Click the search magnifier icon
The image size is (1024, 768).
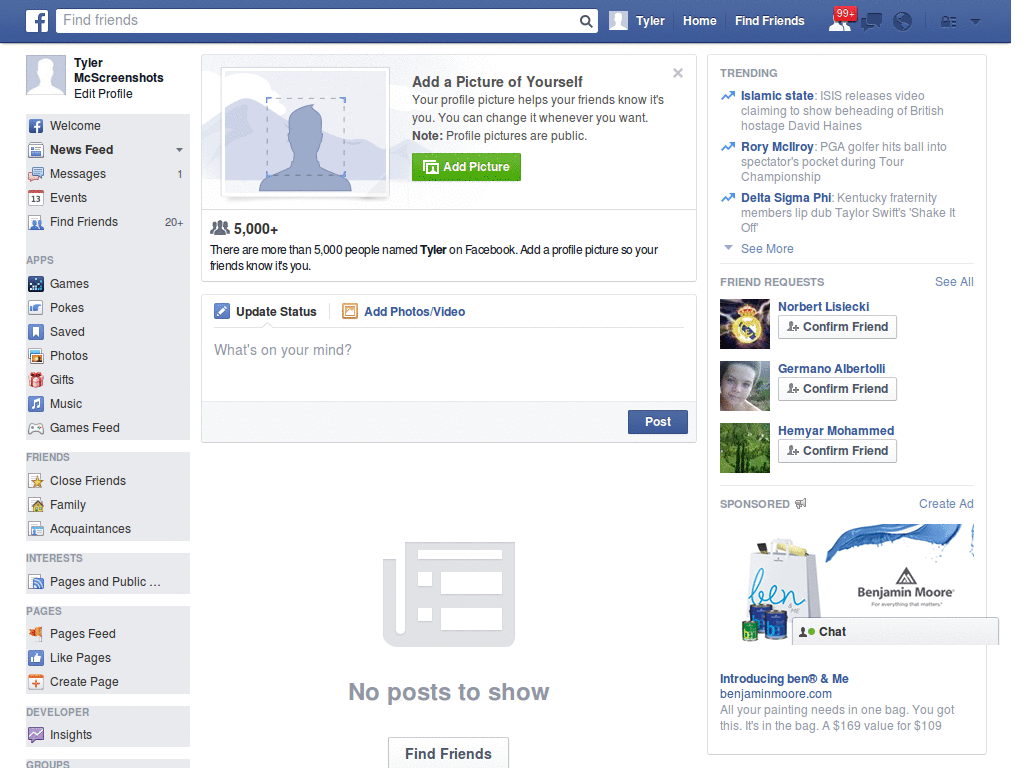(586, 21)
